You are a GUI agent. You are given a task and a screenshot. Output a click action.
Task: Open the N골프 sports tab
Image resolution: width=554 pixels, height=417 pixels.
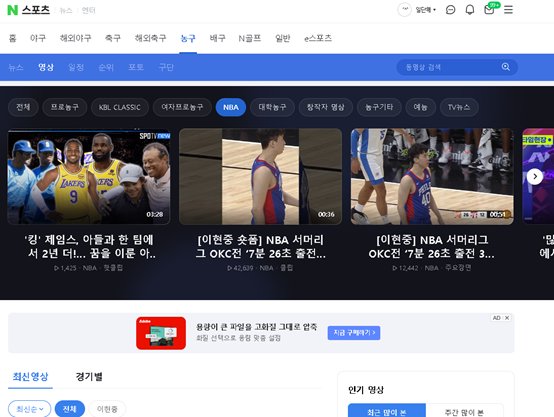click(x=250, y=38)
